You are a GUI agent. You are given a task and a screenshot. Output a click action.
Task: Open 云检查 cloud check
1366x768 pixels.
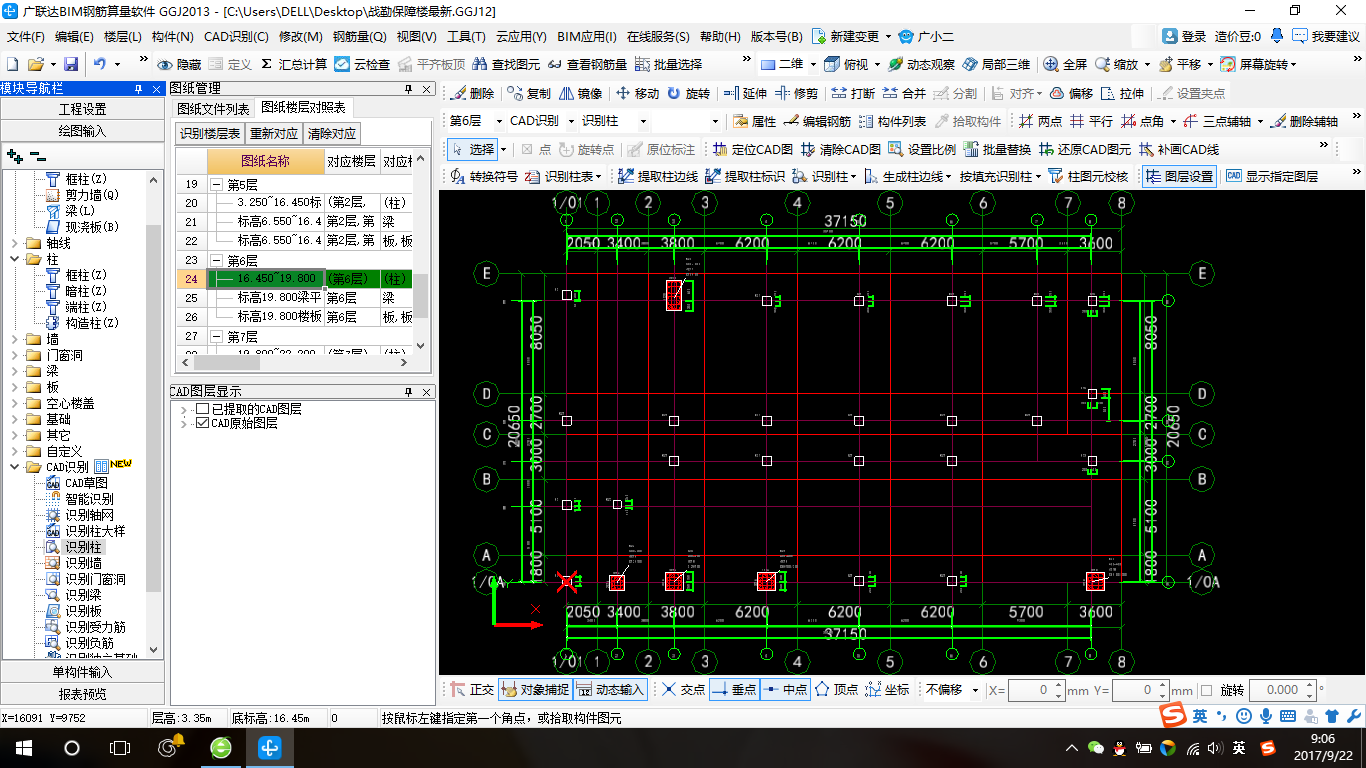click(362, 64)
